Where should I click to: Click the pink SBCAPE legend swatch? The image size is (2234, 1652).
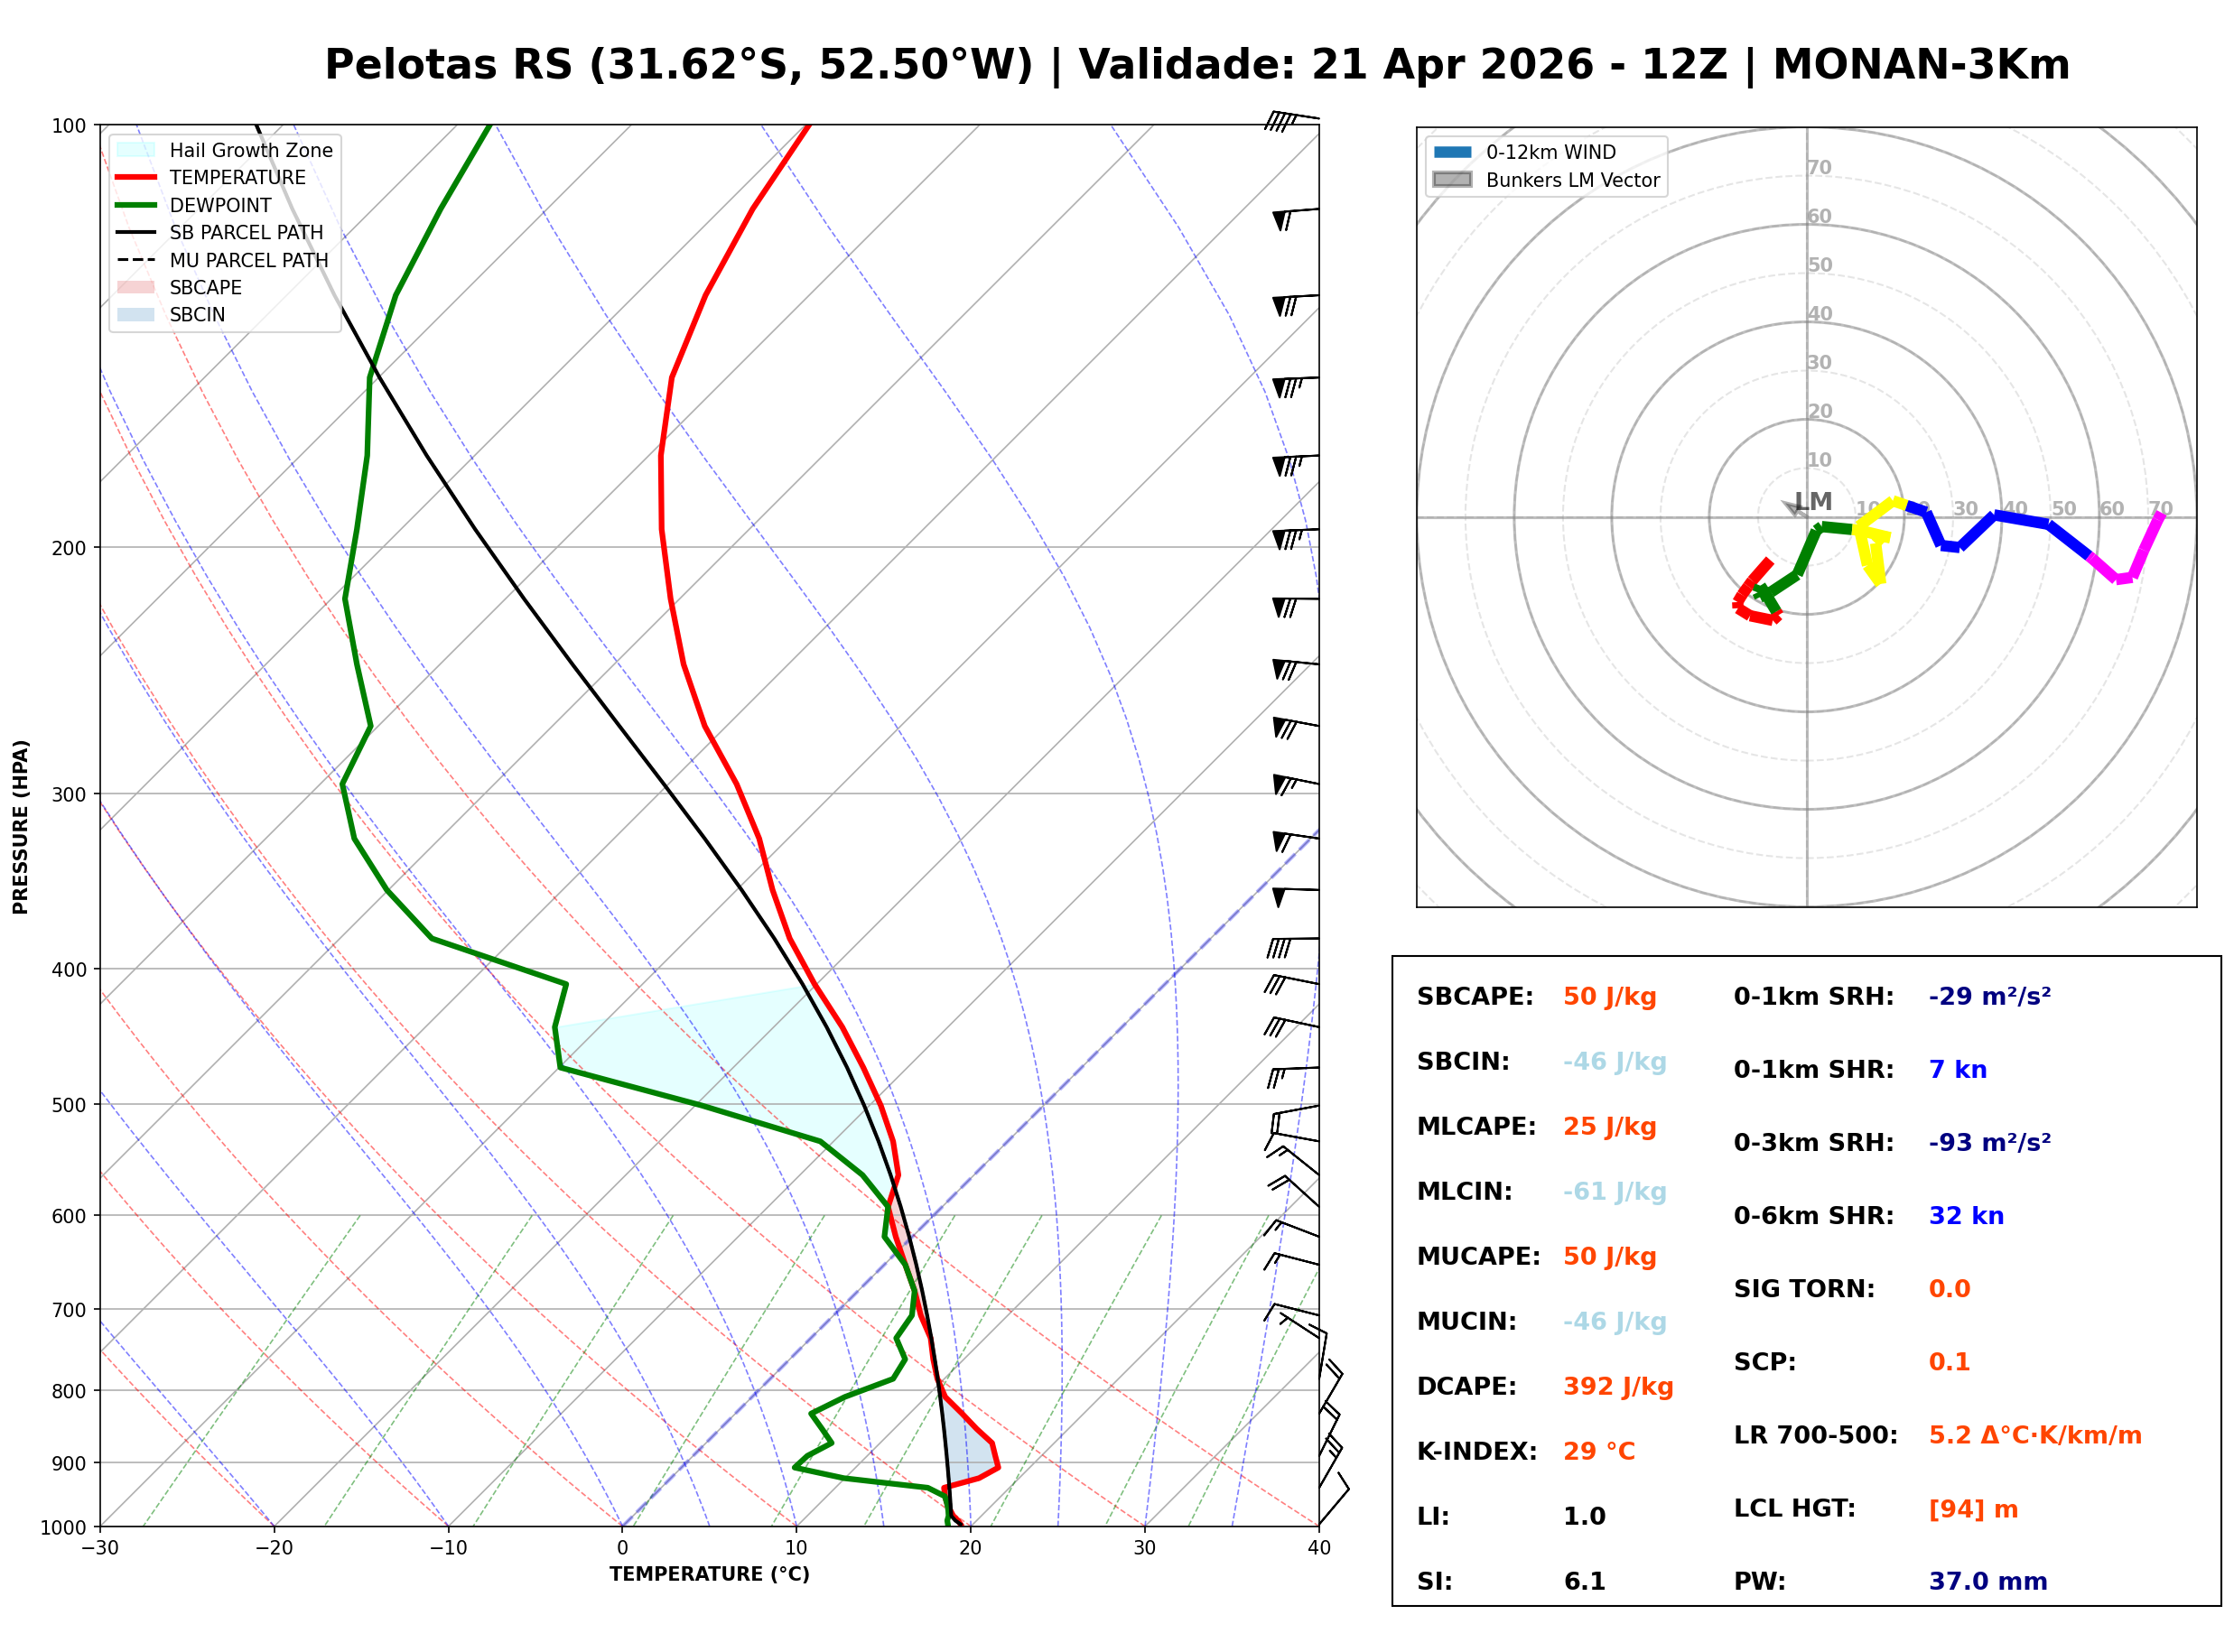(136, 287)
